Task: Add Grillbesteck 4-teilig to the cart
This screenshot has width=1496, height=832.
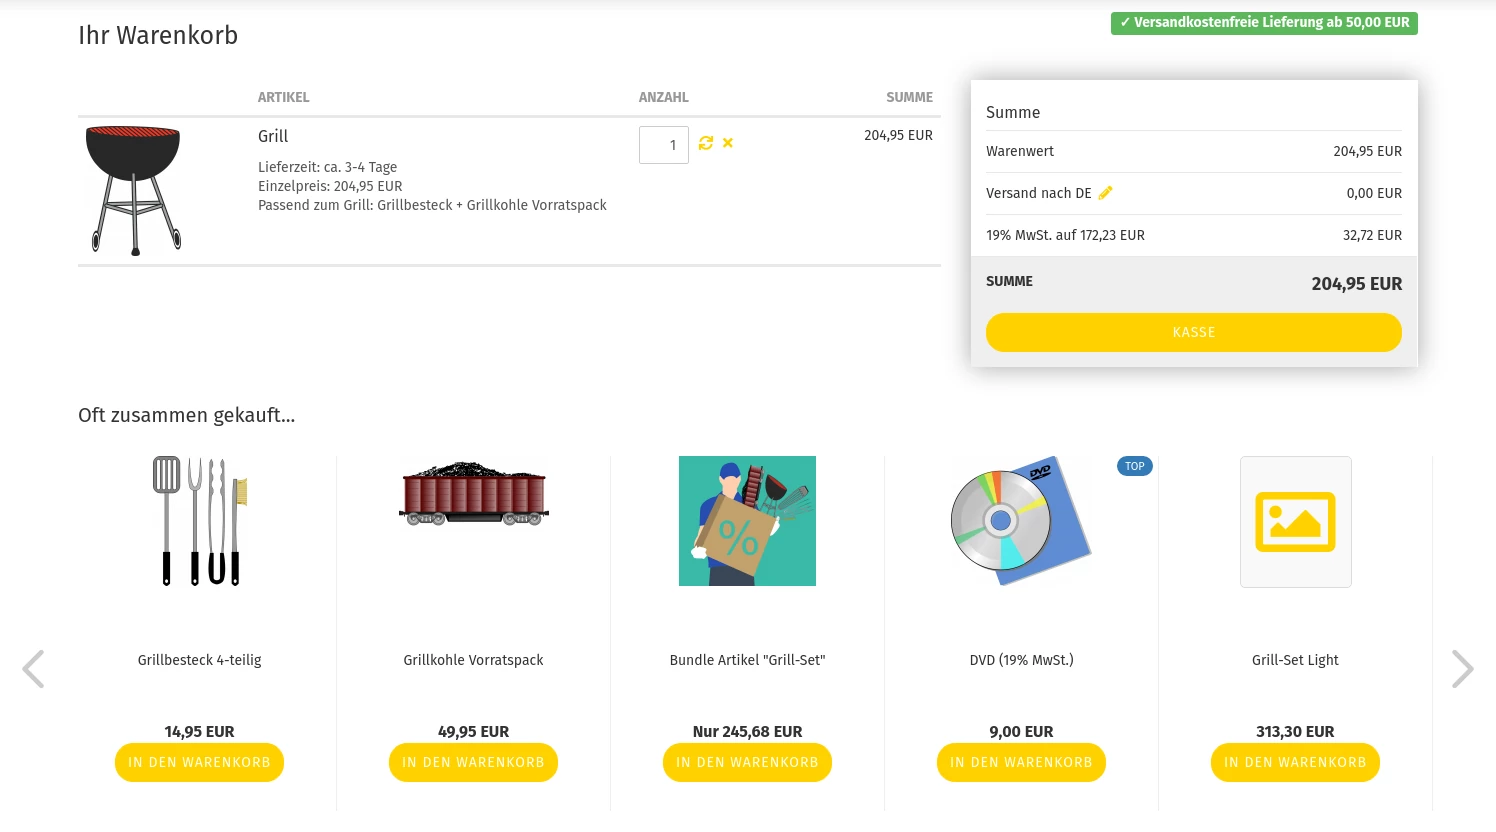Action: 200,762
